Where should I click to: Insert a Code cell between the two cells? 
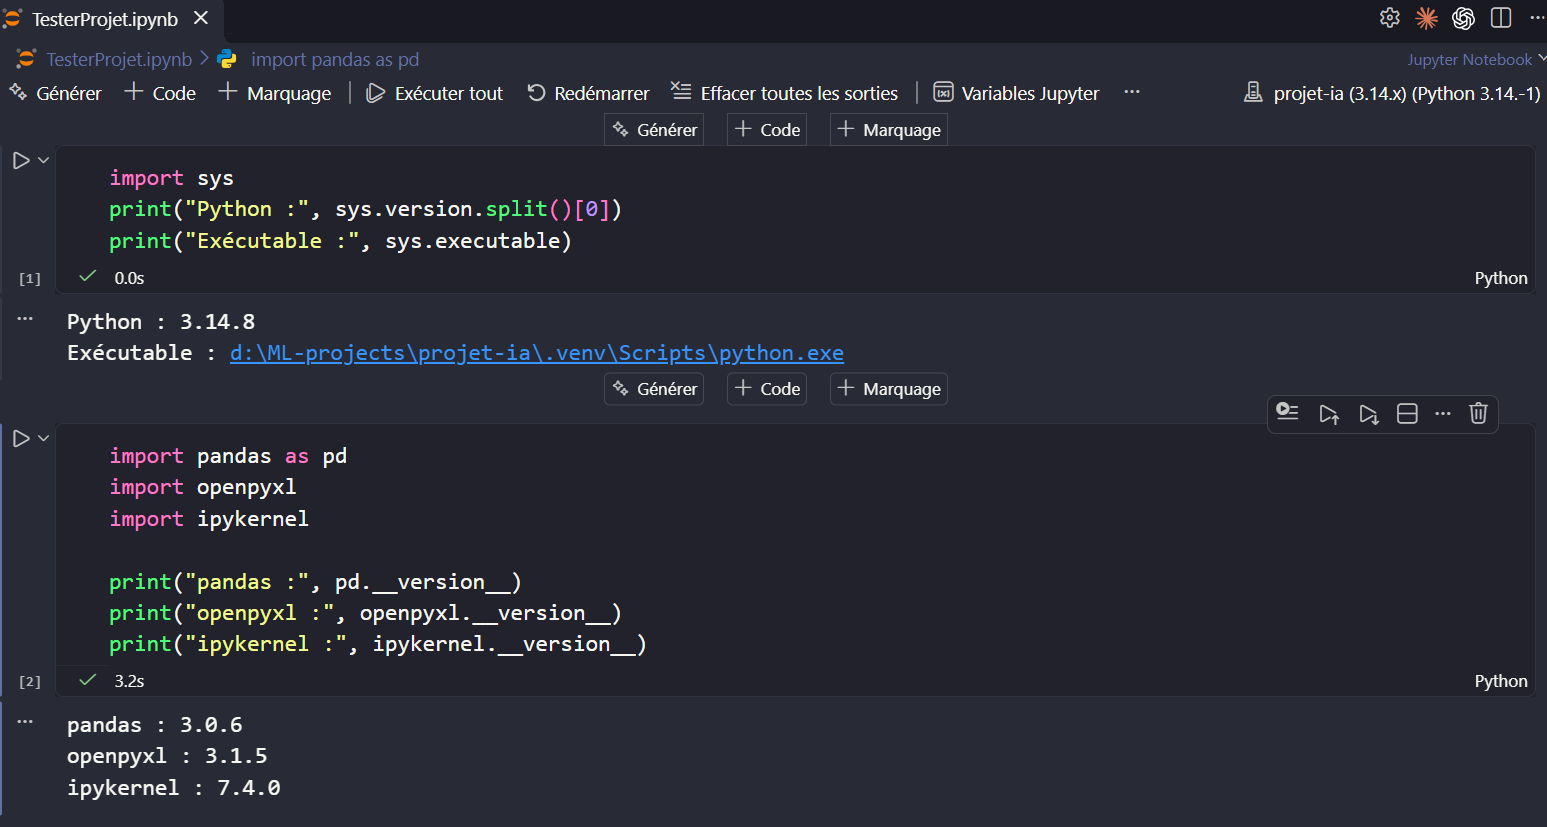[767, 389]
